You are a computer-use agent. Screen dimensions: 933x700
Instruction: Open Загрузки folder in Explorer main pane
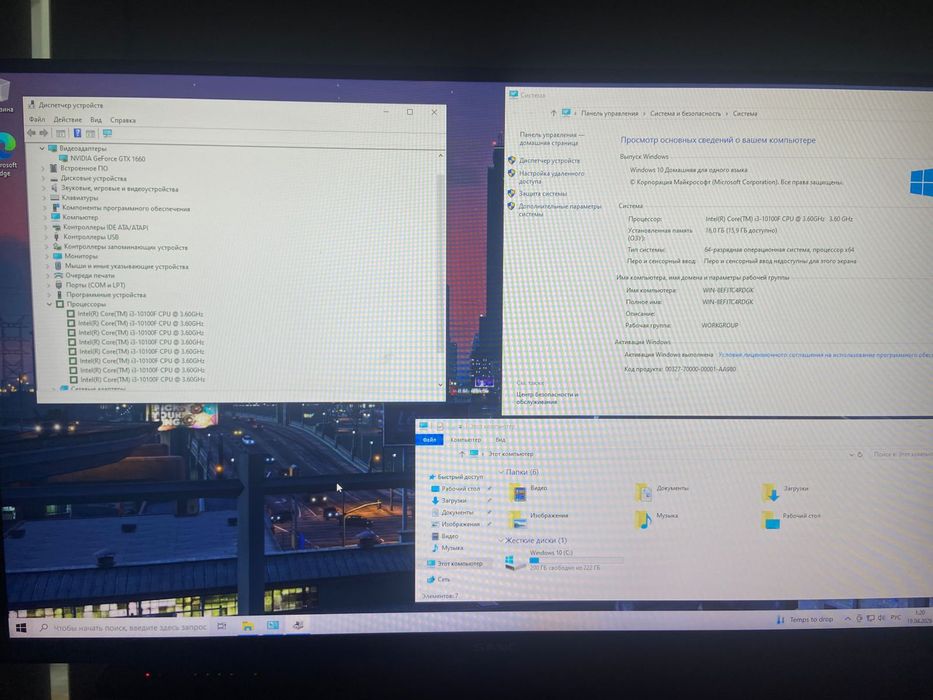[x=785, y=492]
